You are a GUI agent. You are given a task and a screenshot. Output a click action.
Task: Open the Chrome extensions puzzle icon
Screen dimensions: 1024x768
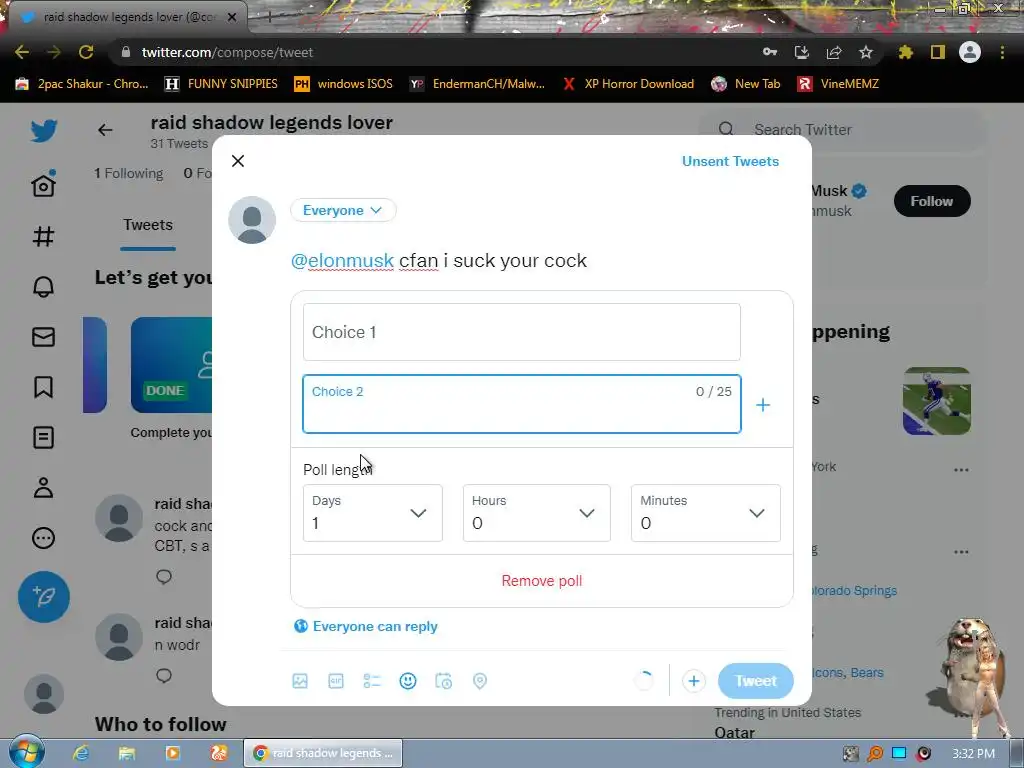[x=906, y=52]
